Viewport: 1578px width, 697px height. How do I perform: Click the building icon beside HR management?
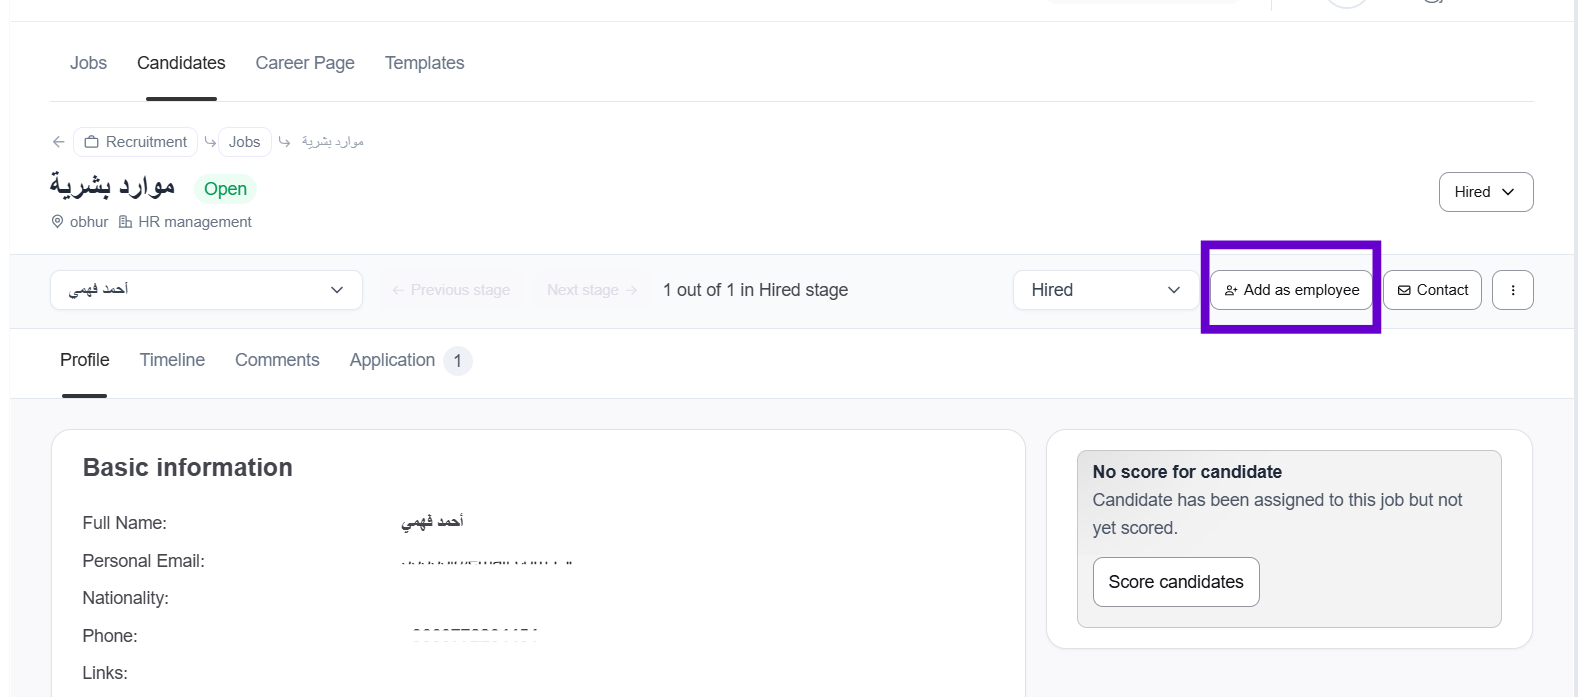(x=126, y=222)
